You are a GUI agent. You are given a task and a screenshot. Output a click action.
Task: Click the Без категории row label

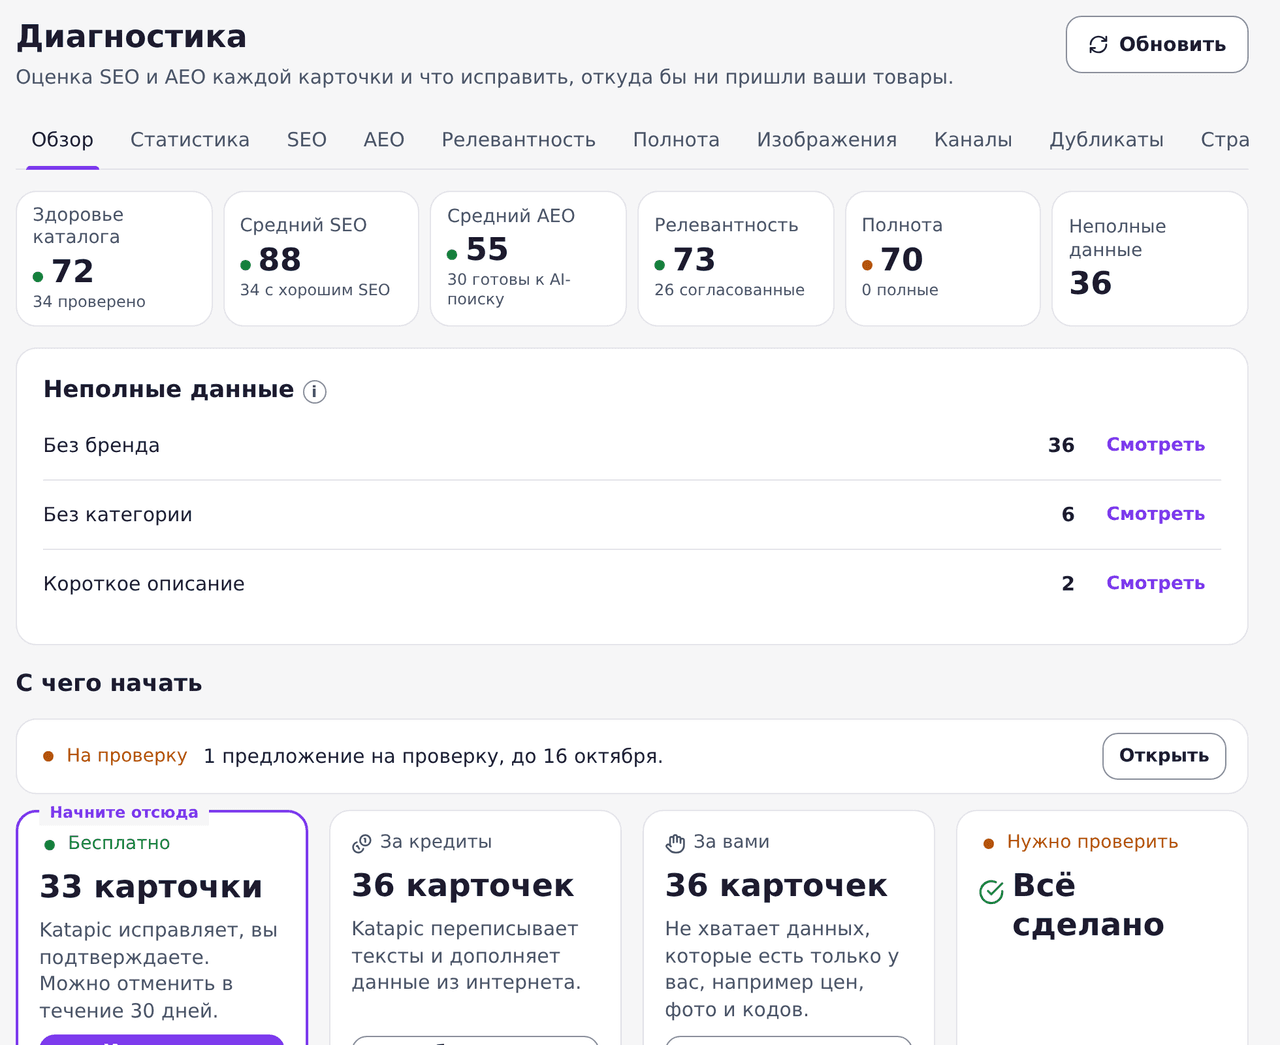117,515
